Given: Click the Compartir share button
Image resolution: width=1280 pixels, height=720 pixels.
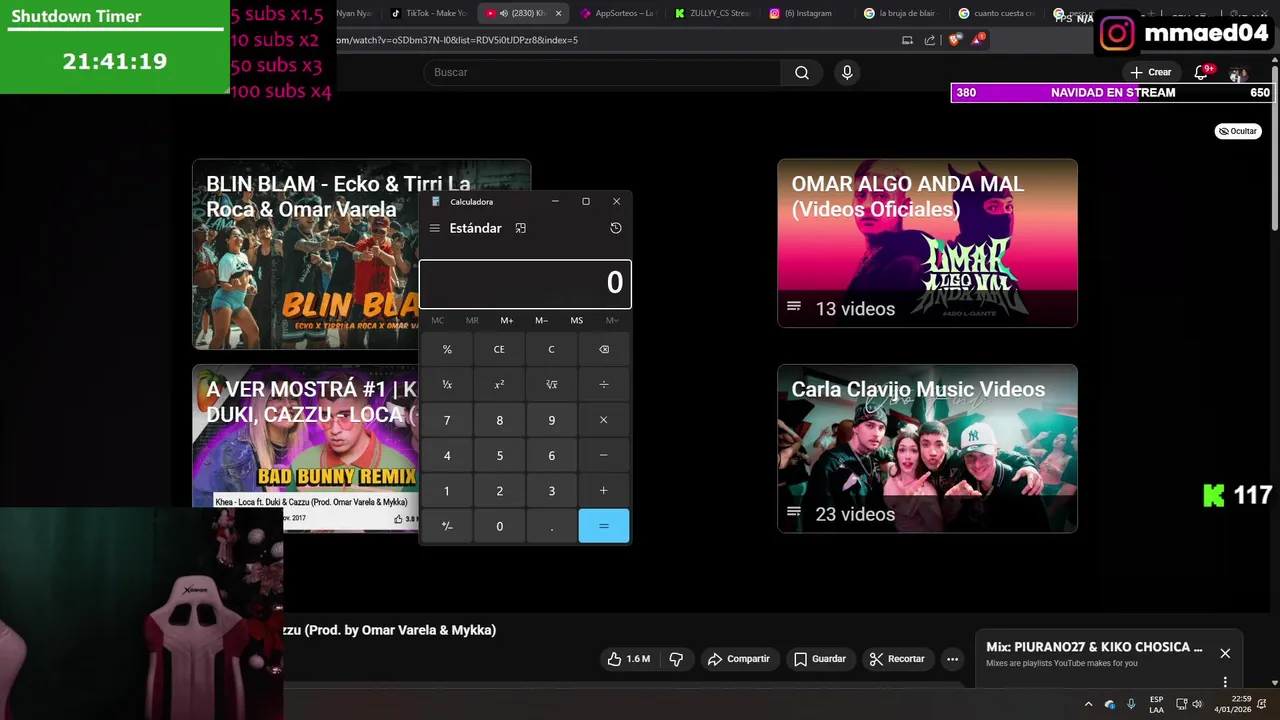Looking at the screenshot, I should tap(739, 659).
